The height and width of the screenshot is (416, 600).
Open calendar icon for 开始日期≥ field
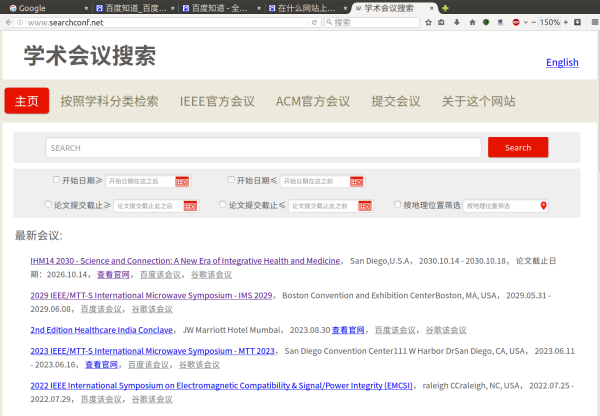tap(182, 181)
